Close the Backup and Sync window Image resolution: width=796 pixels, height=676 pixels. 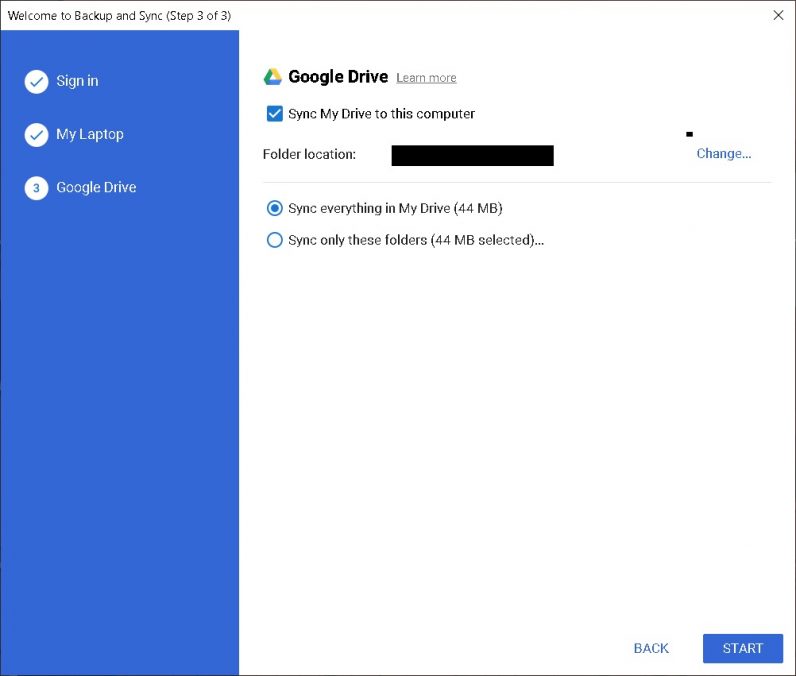point(778,15)
